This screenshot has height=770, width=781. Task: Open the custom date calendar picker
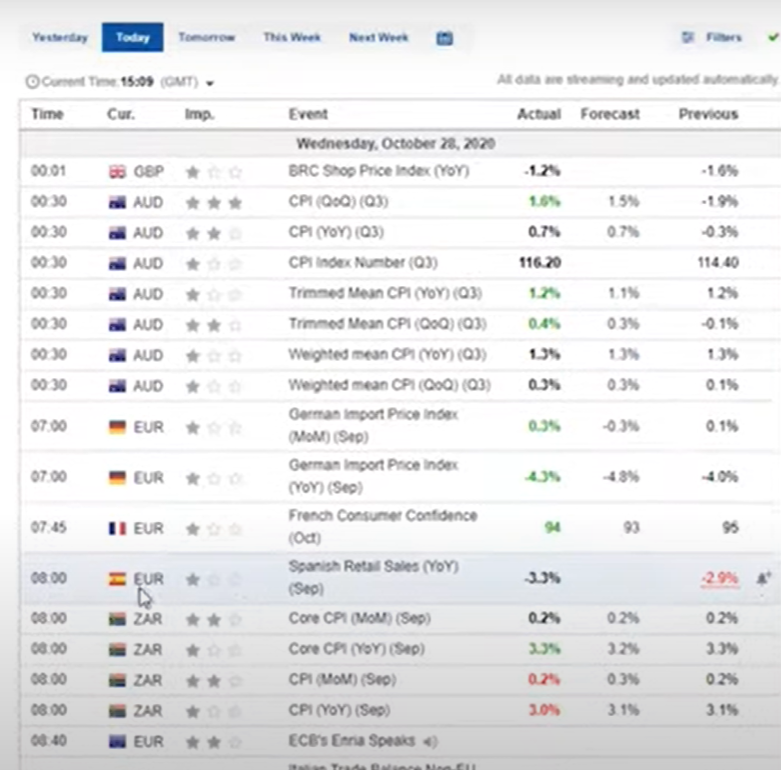pyautogui.click(x=445, y=38)
